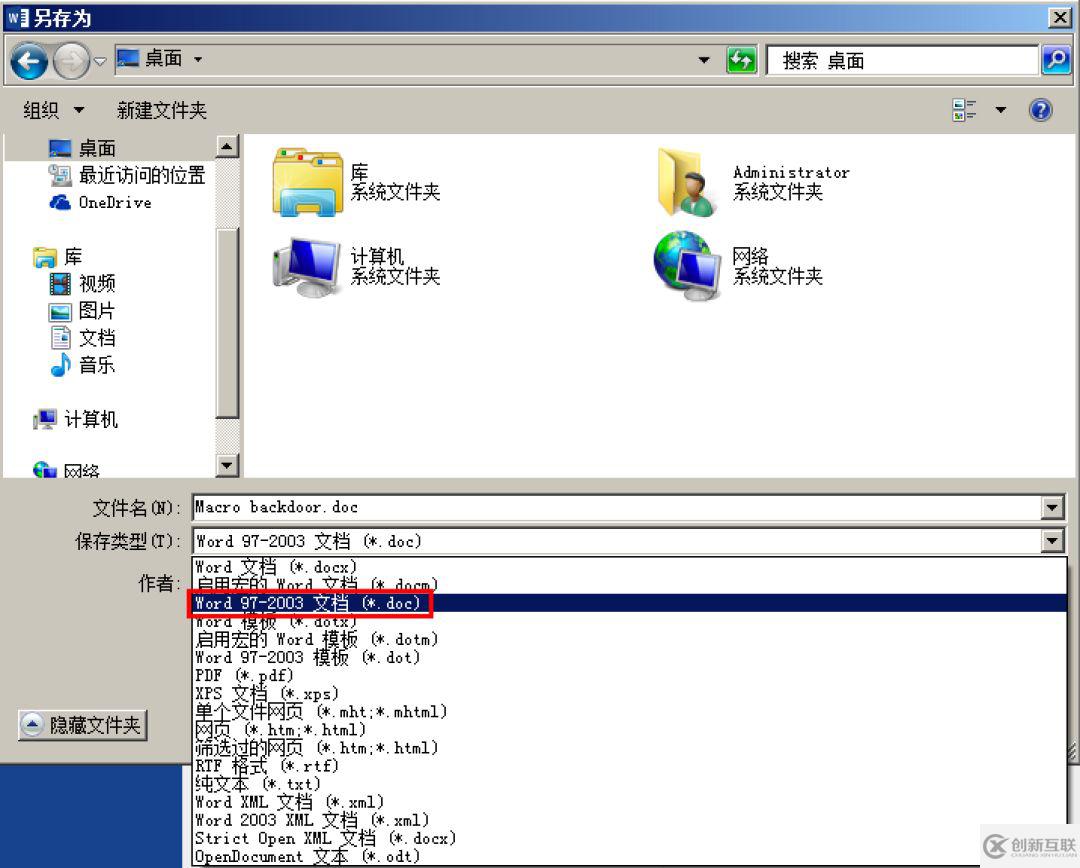Image resolution: width=1080 pixels, height=868 pixels.
Task: Open help with the blue question mark
Action: [1040, 110]
